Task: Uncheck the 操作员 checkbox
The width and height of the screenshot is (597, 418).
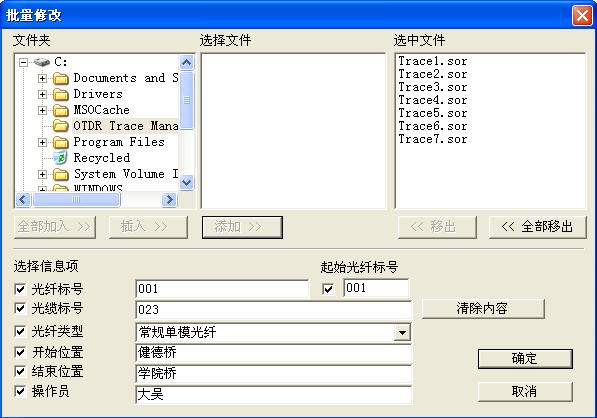Action: [x=20, y=391]
